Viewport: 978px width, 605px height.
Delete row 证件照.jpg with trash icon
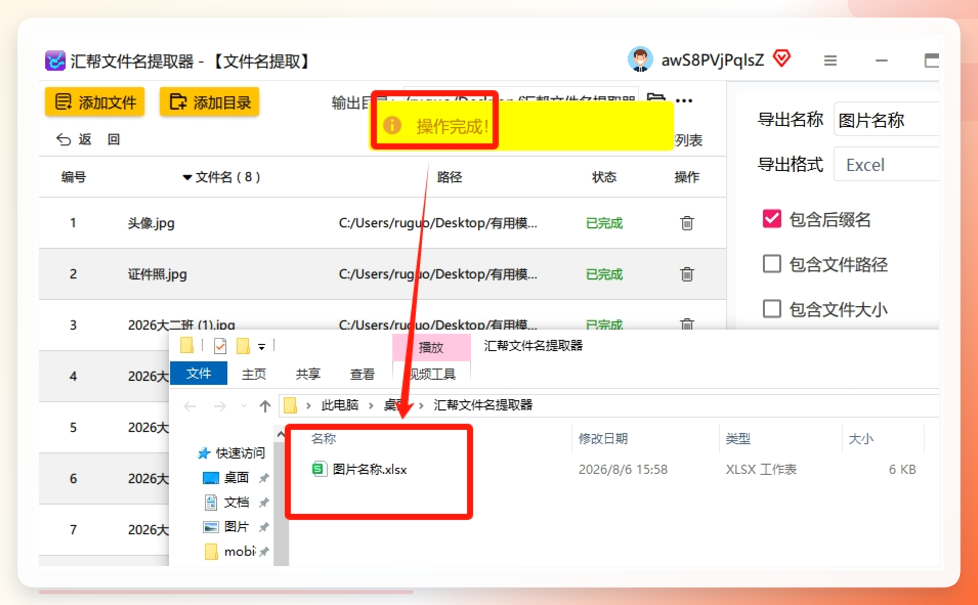687,274
